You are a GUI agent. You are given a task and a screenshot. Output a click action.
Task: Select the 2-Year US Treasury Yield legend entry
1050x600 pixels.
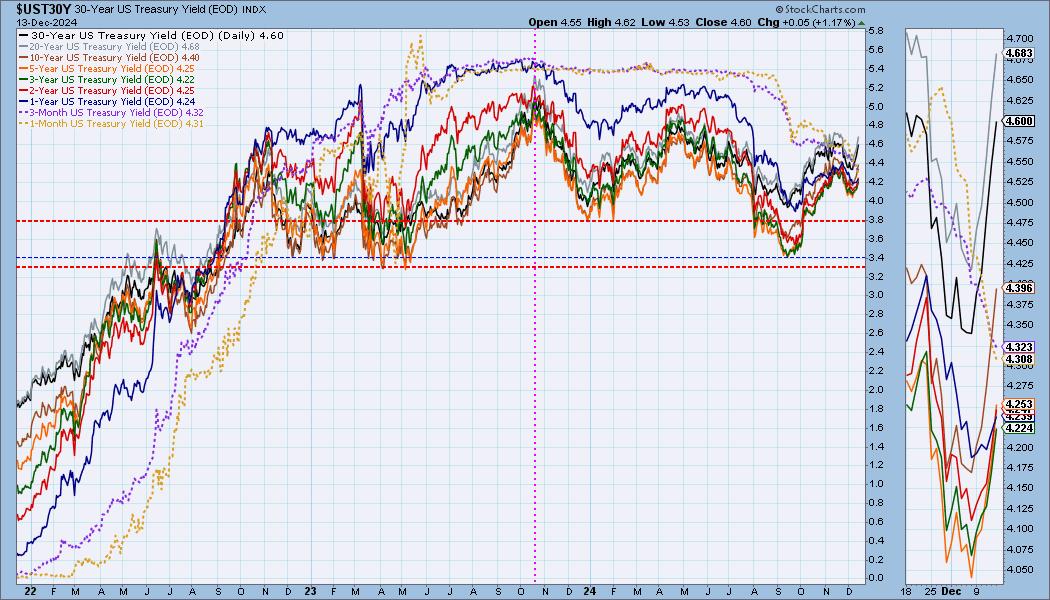click(108, 90)
